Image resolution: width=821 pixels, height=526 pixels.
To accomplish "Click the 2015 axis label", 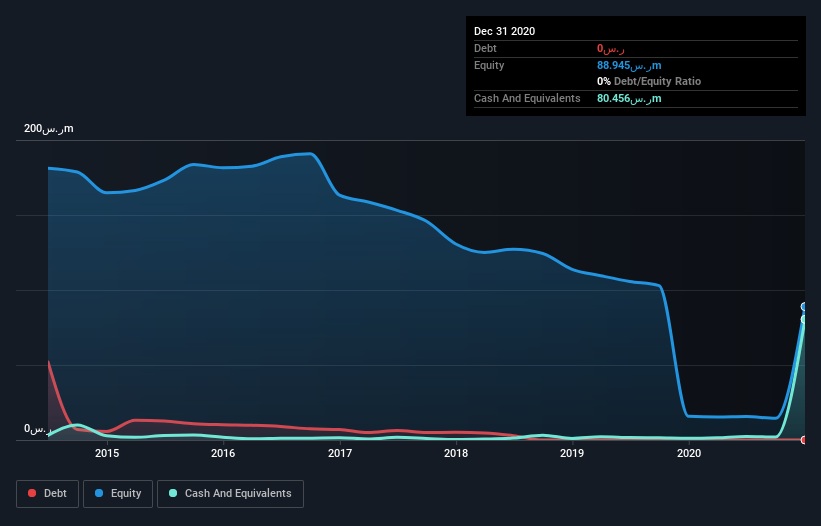I will [x=107, y=453].
